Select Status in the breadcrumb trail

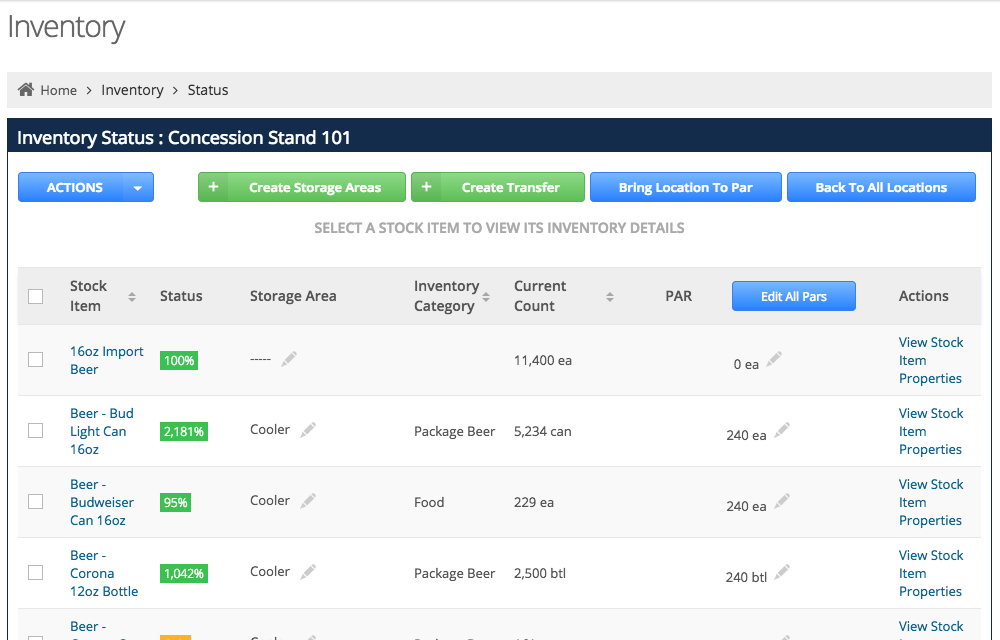(207, 90)
